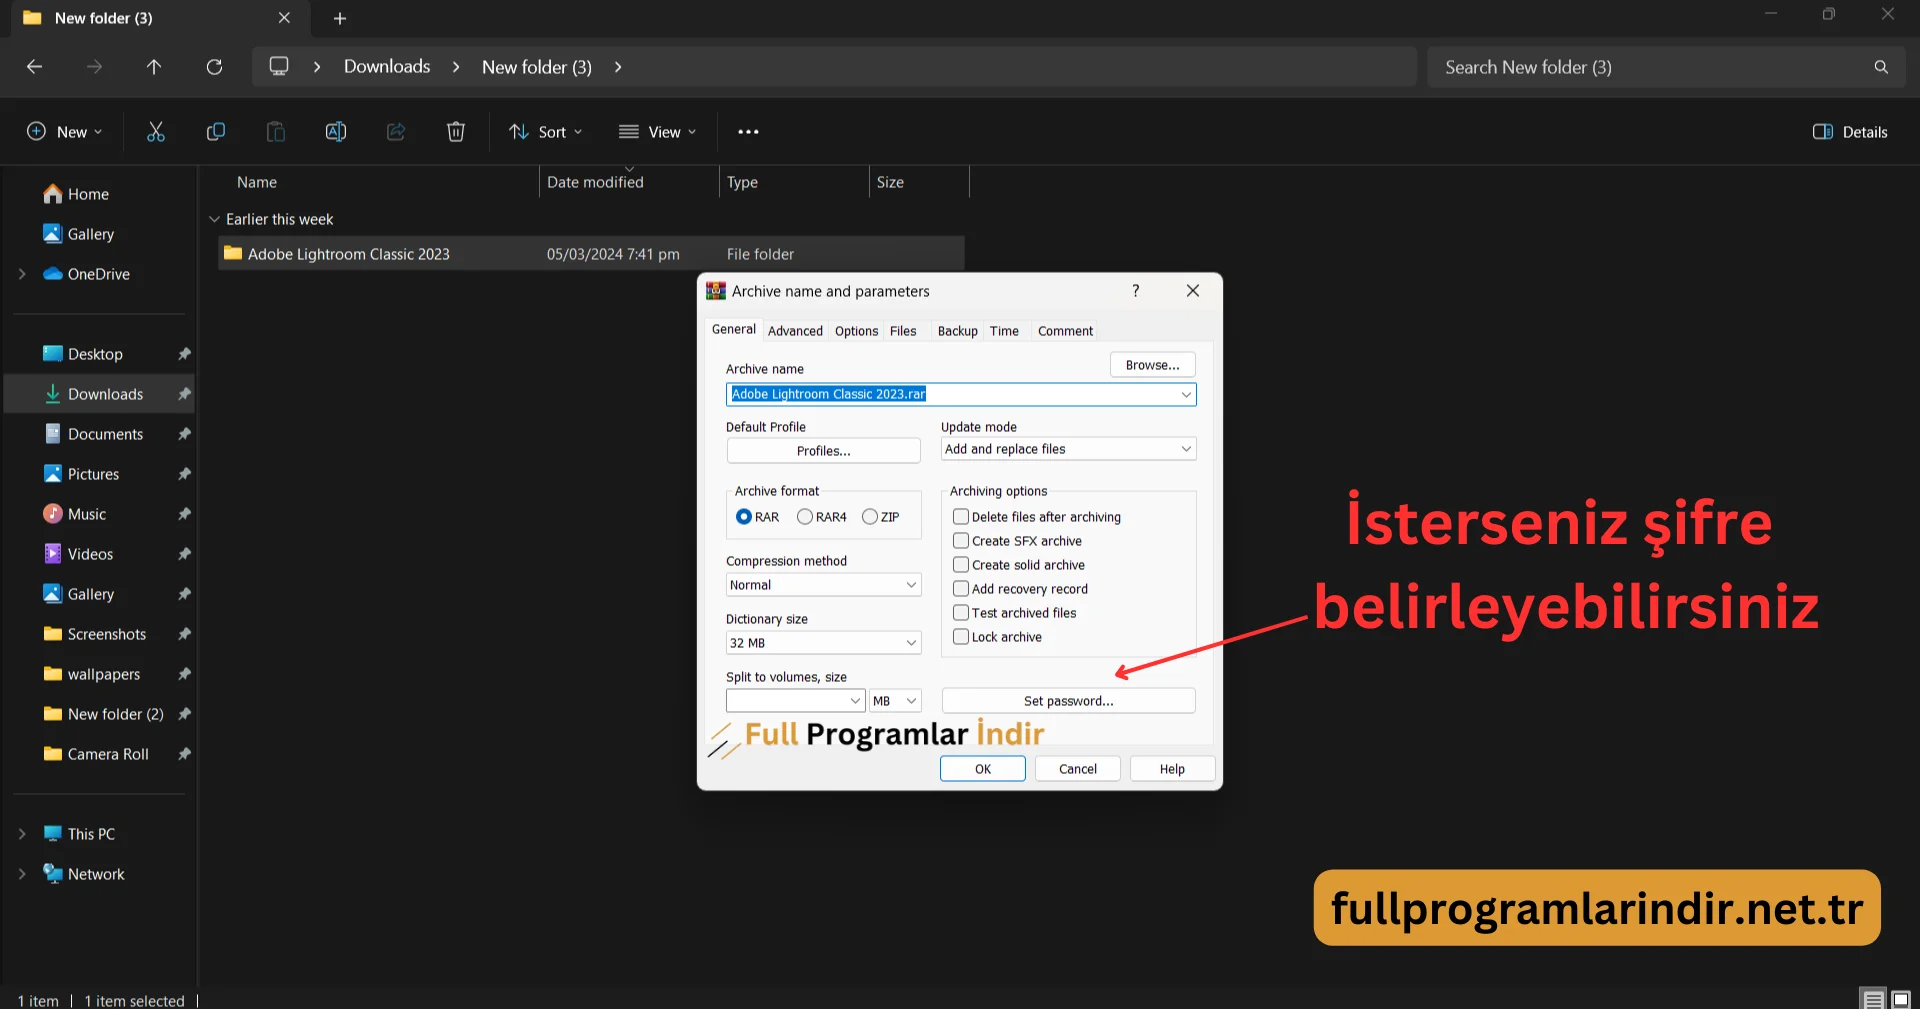Screen dimensions: 1920x1009
Task: Switch to the Backup tab
Action: point(957,331)
